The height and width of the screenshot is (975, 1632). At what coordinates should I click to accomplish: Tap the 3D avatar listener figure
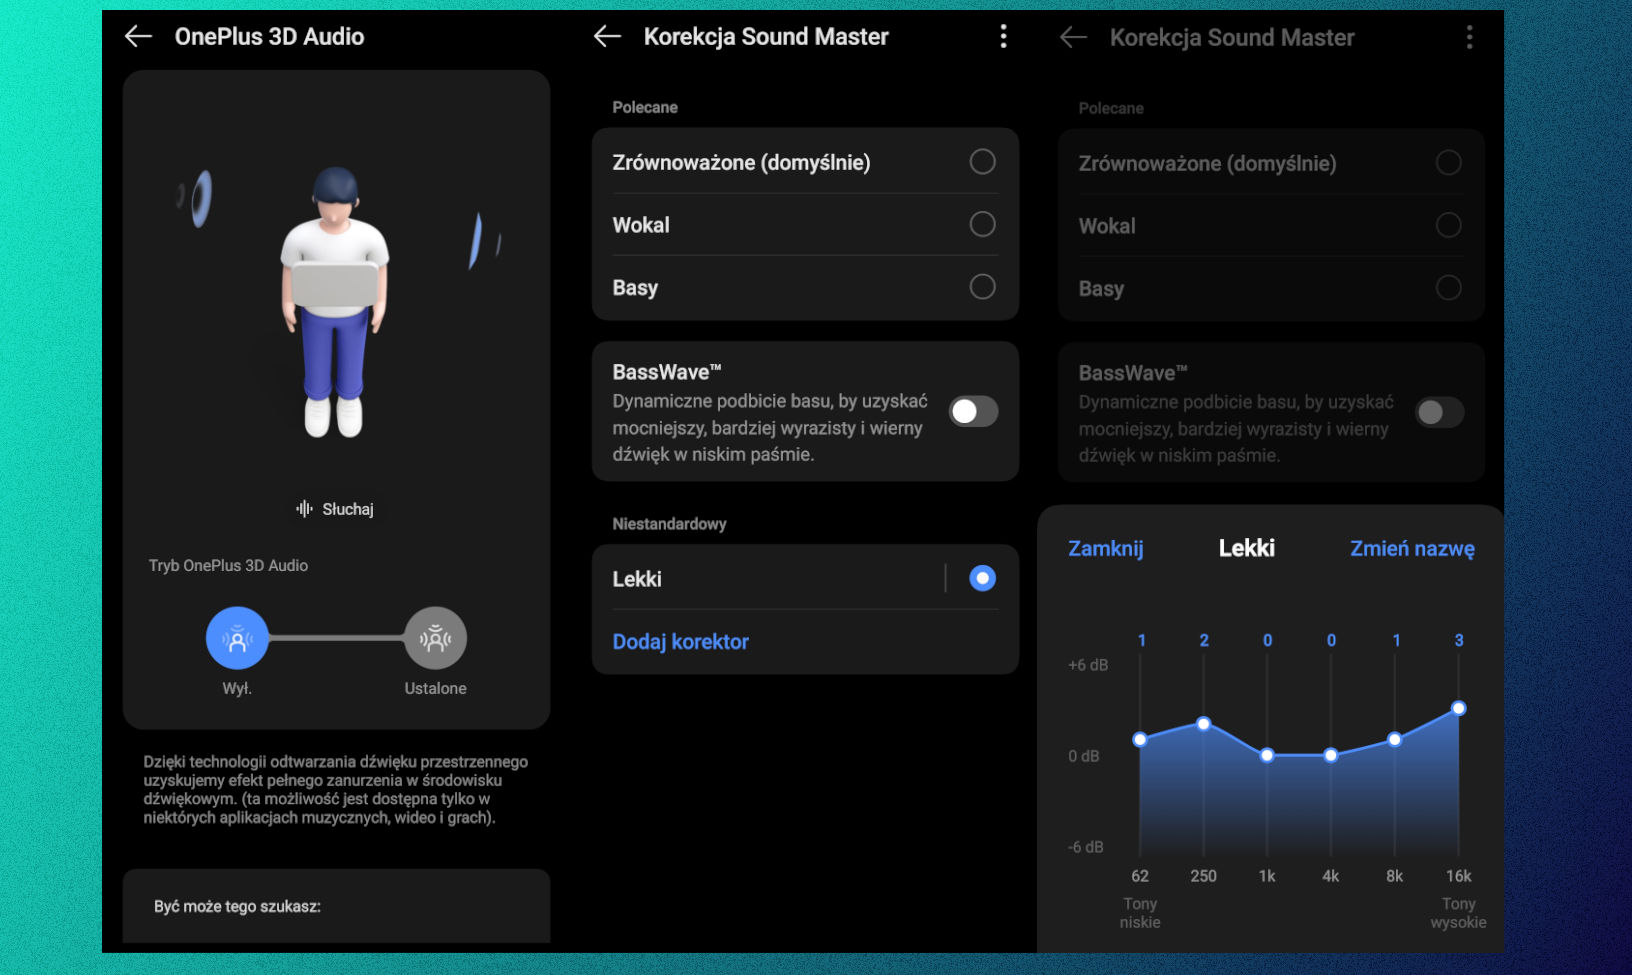point(335,300)
